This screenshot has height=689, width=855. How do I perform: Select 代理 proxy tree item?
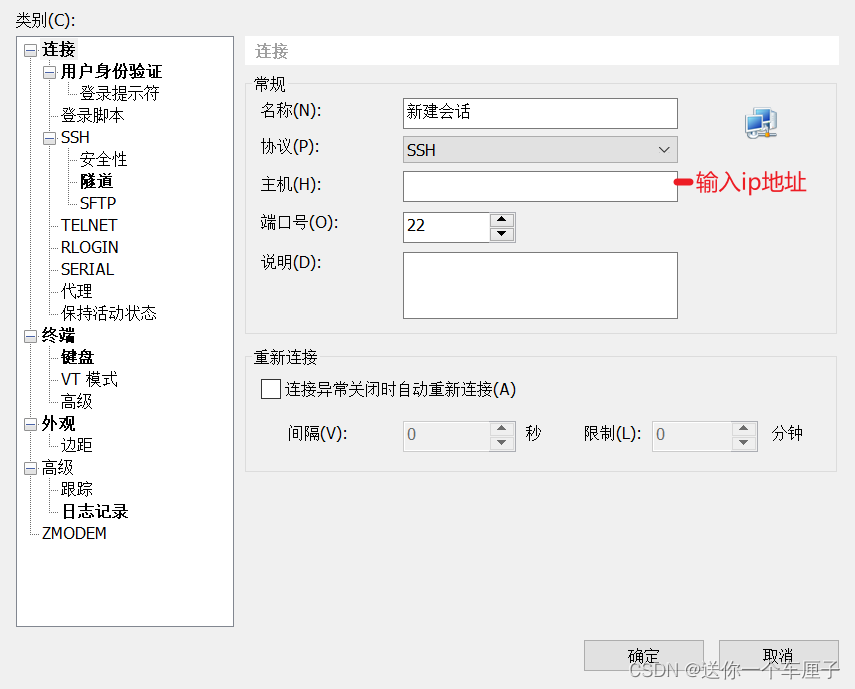(76, 291)
